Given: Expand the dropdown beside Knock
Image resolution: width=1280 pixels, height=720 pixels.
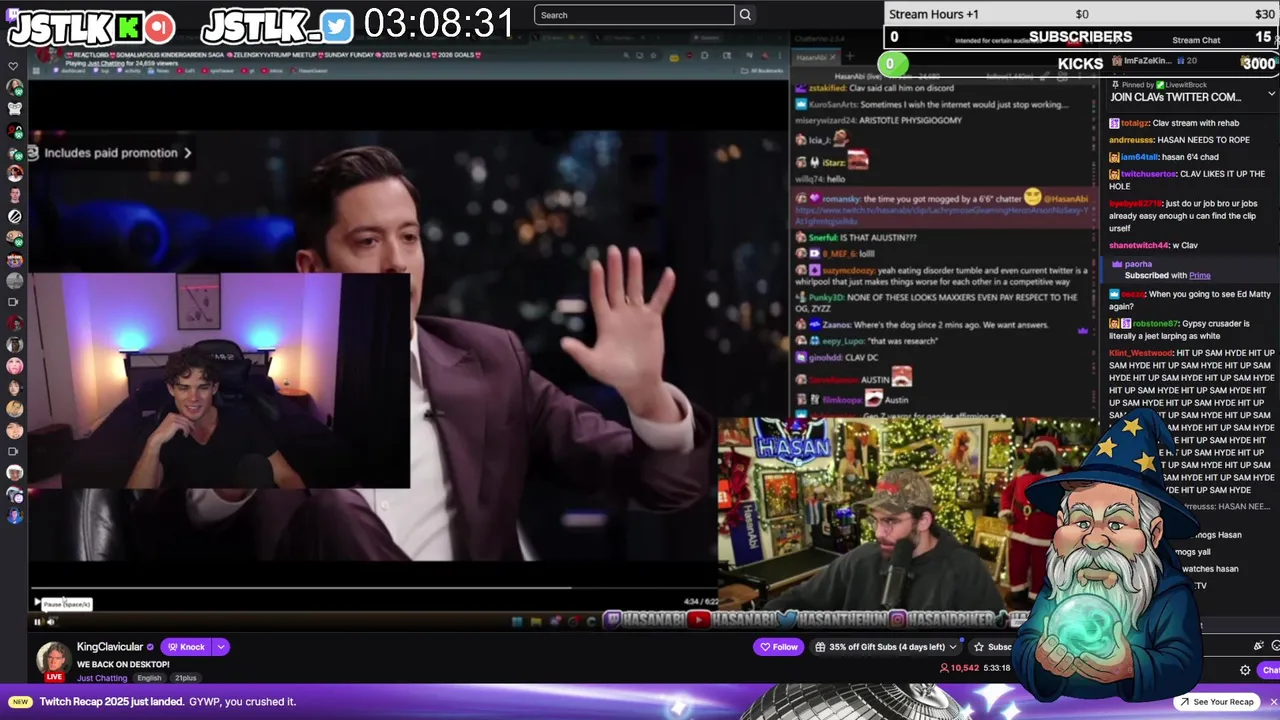Looking at the screenshot, I should coord(221,647).
